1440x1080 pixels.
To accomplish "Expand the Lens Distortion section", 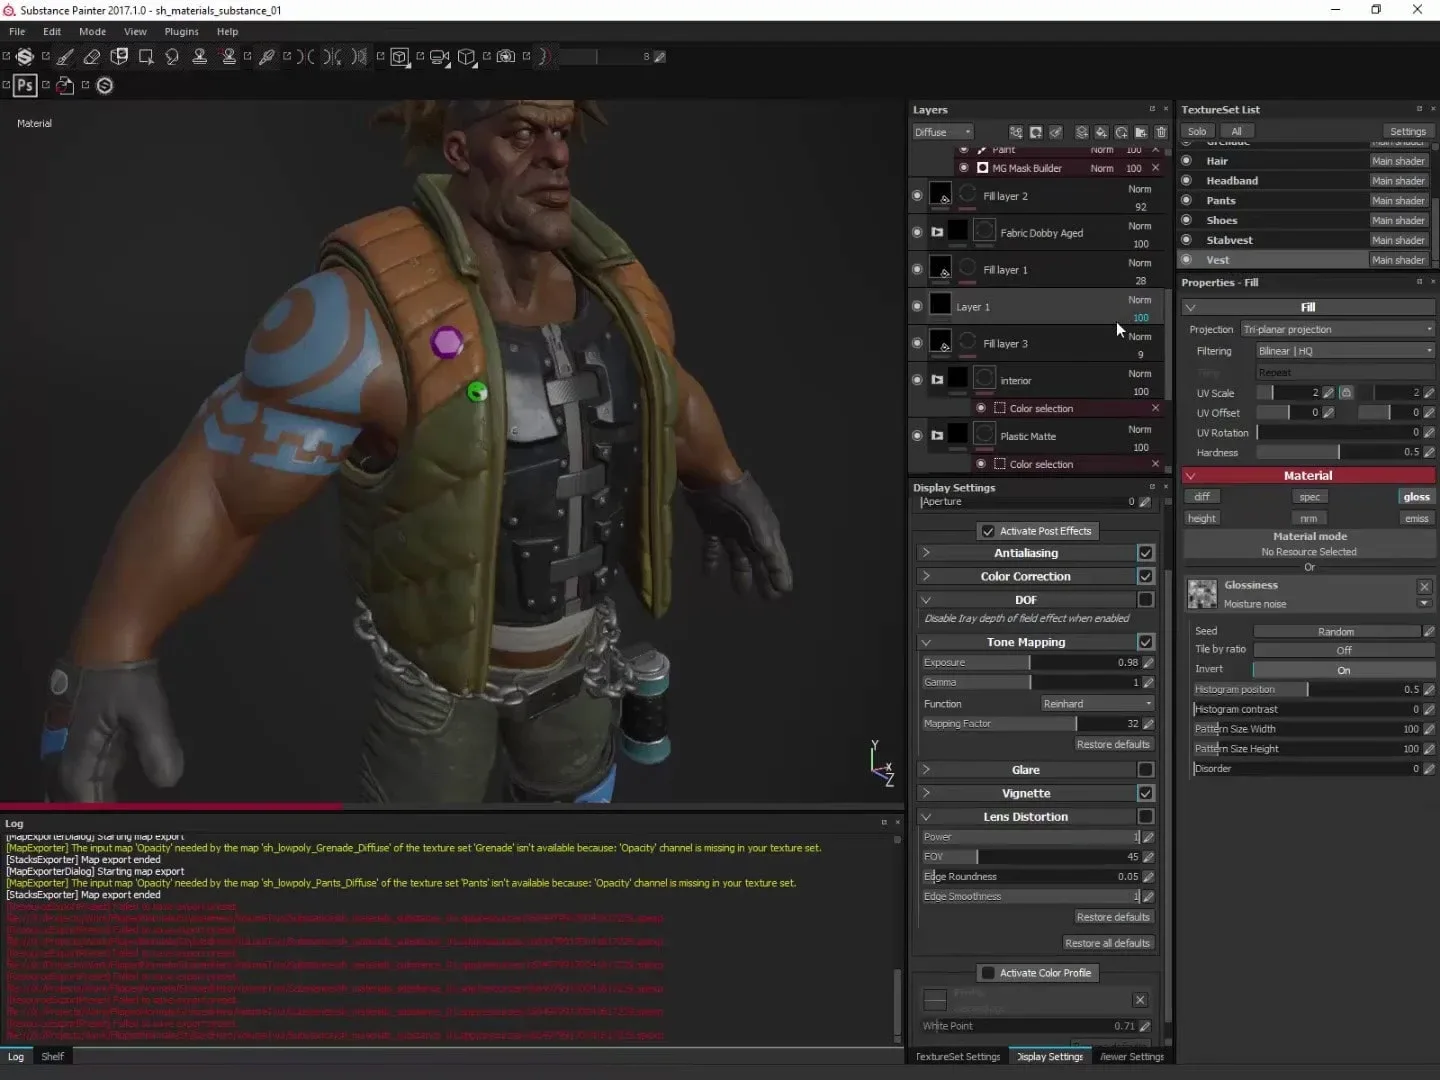I will point(927,816).
